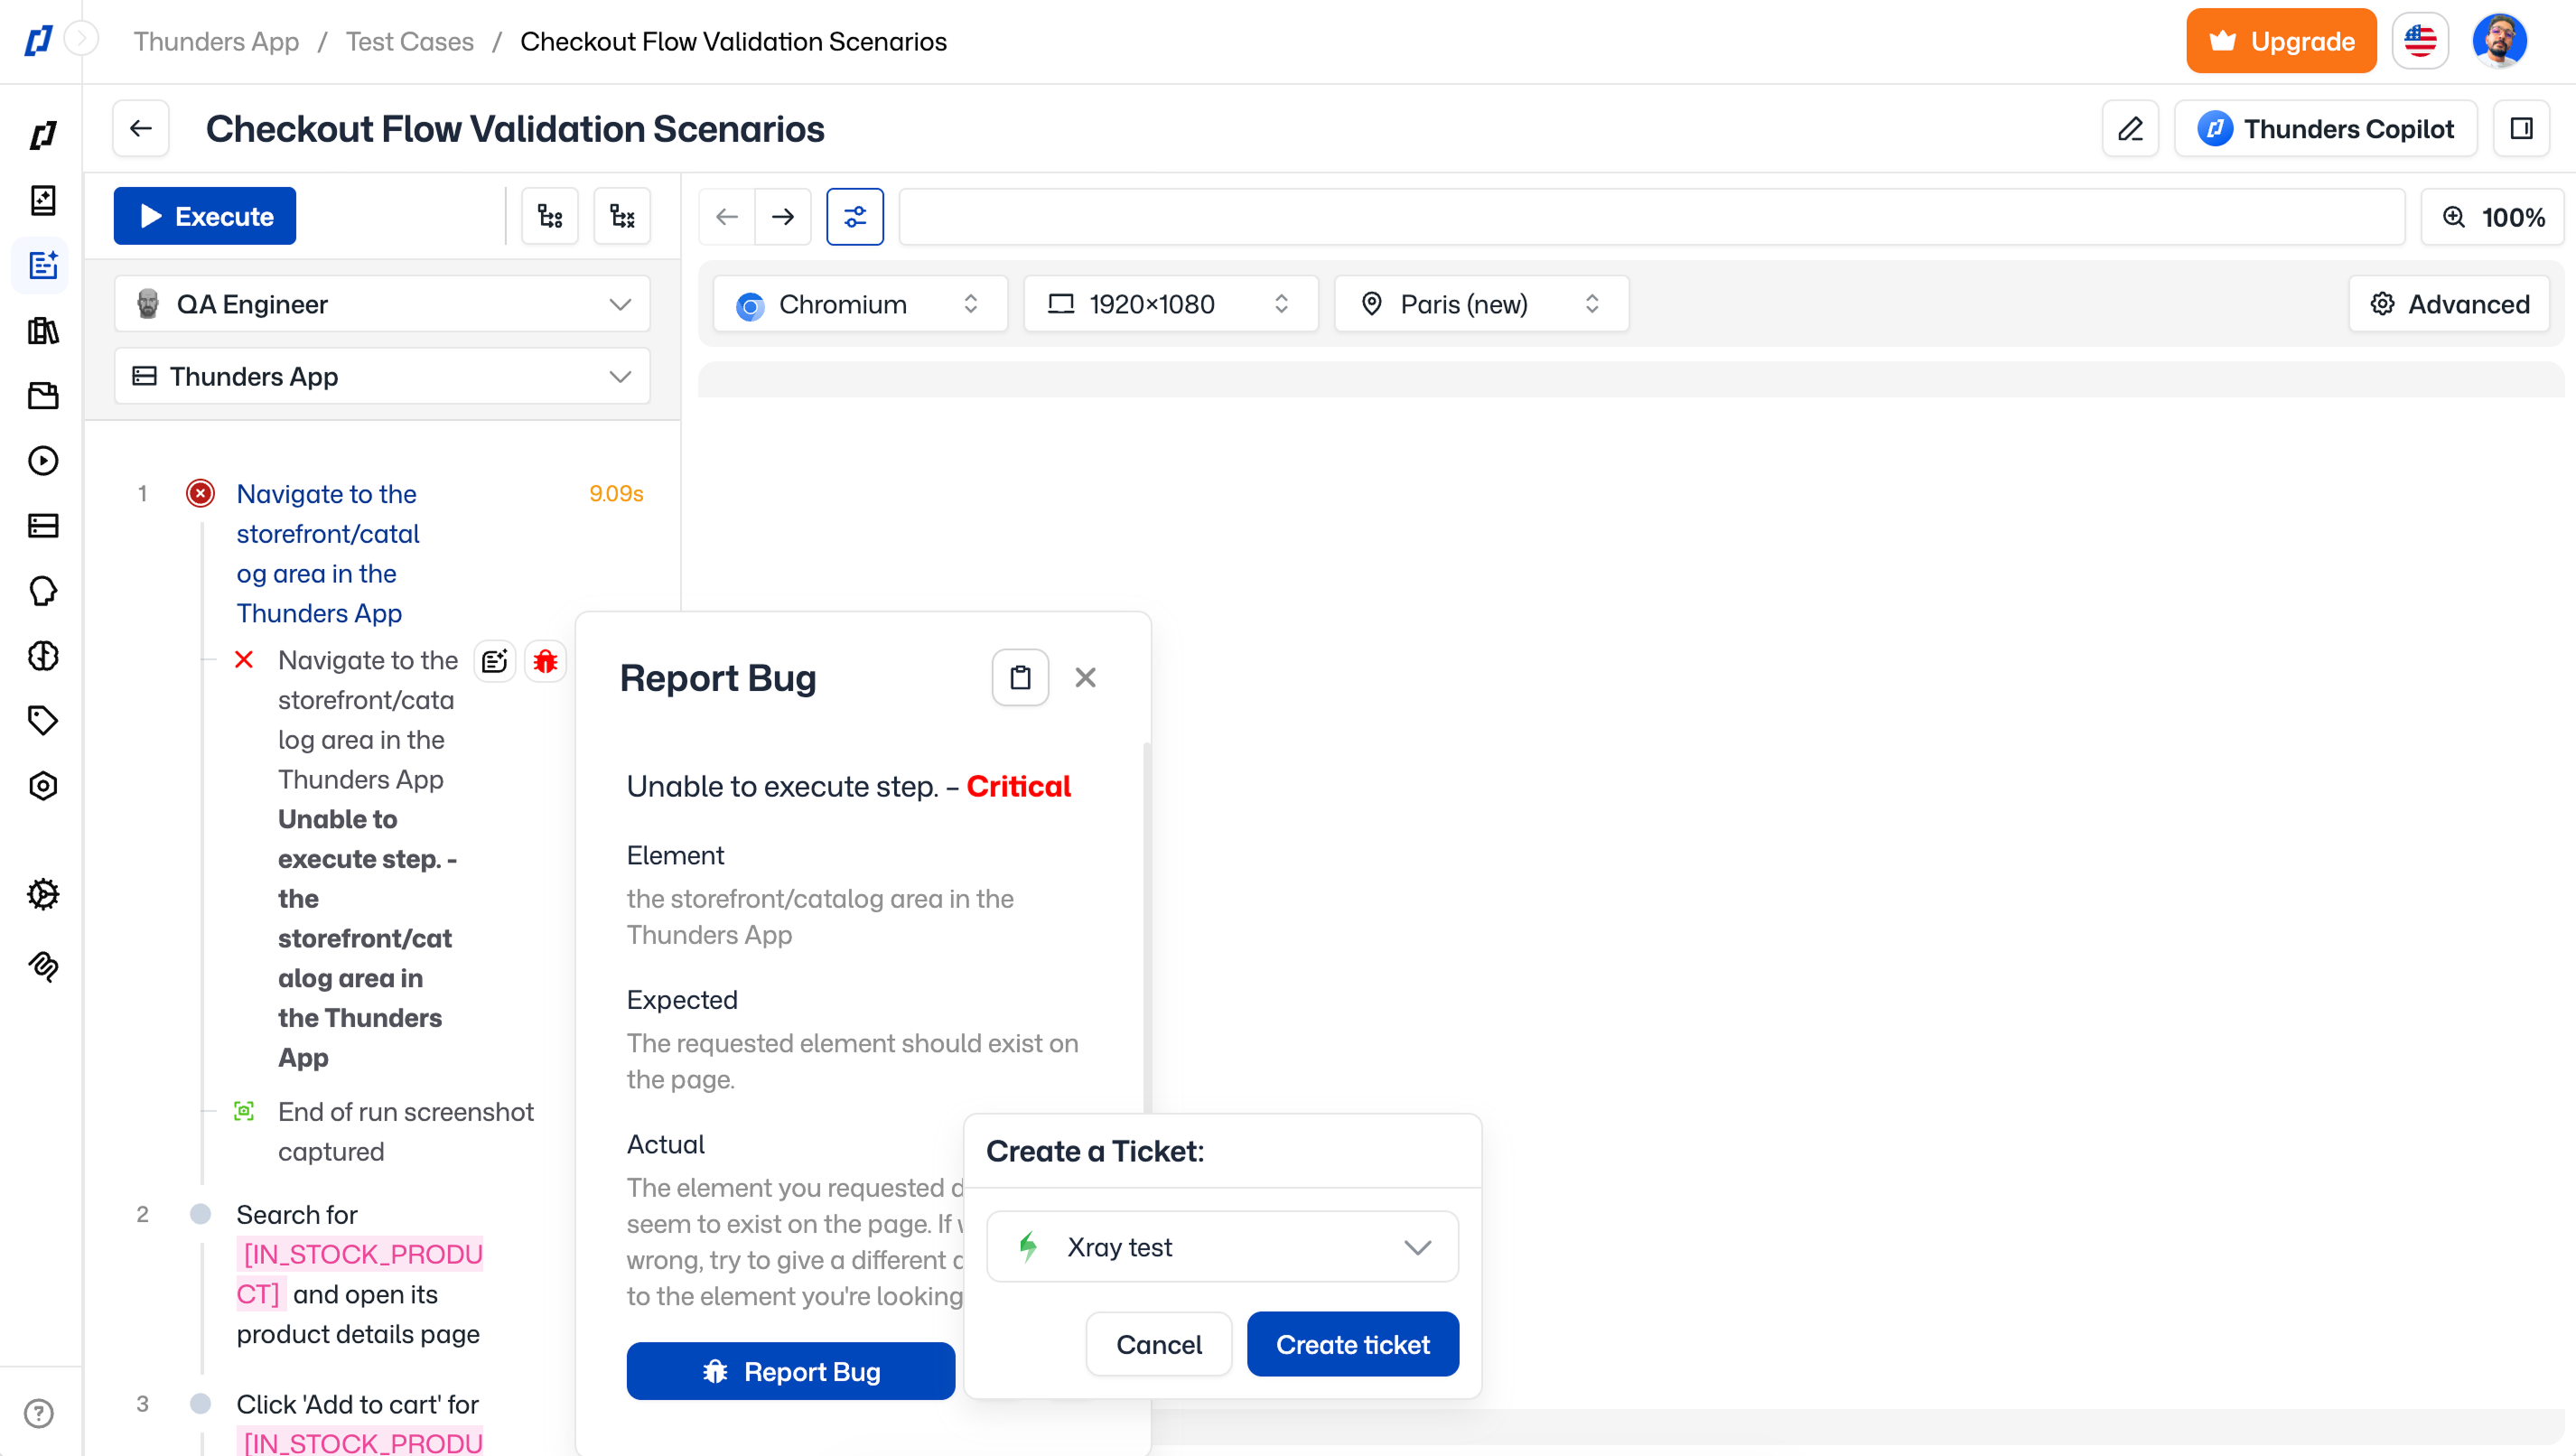This screenshot has height=1456, width=2576.
Task: Click the Create ticket button
Action: 1352,1344
